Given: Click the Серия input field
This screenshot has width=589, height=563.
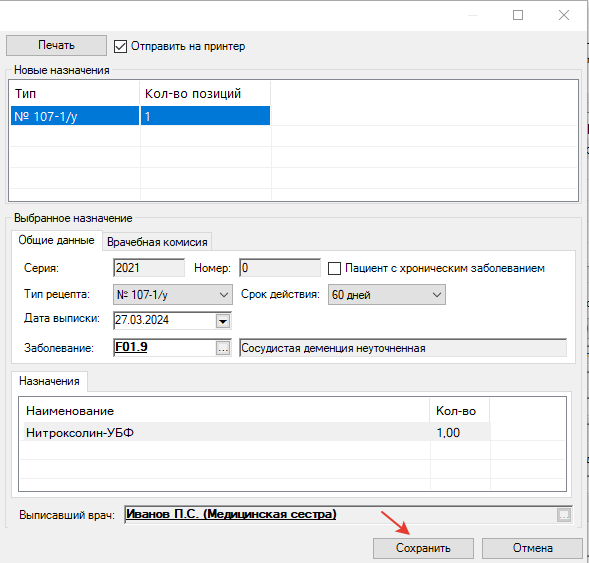Looking at the screenshot, I should pyautogui.click(x=149, y=268).
